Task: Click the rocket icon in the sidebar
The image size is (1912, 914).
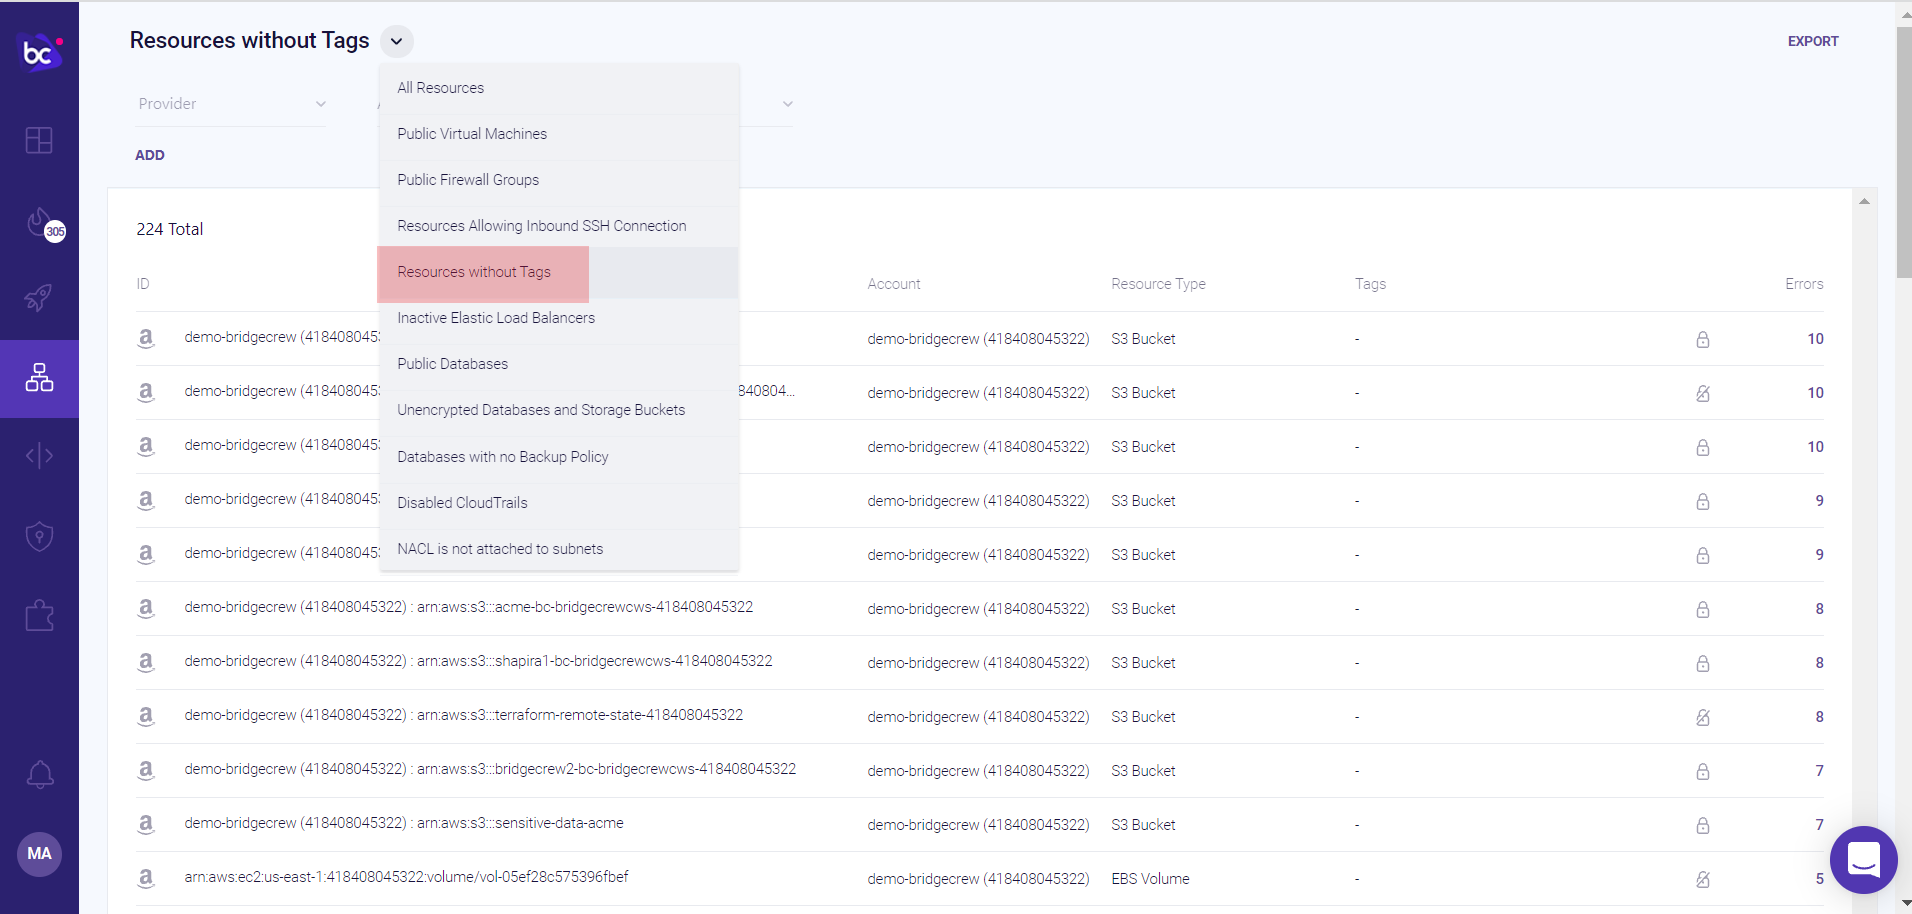Action: (x=39, y=297)
